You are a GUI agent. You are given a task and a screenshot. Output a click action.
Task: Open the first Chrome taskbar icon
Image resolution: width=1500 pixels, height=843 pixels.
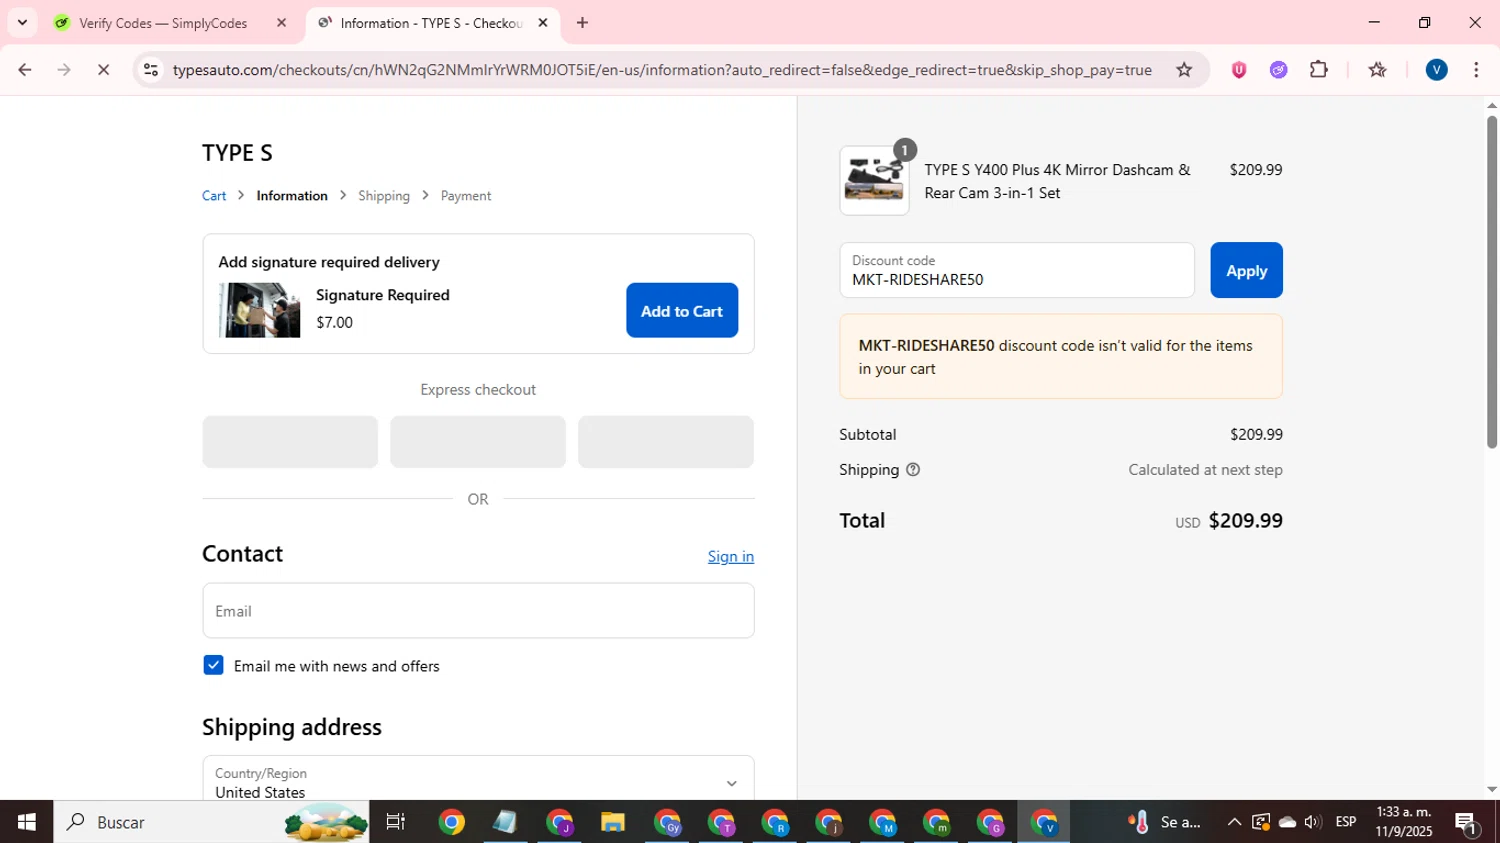tap(451, 822)
